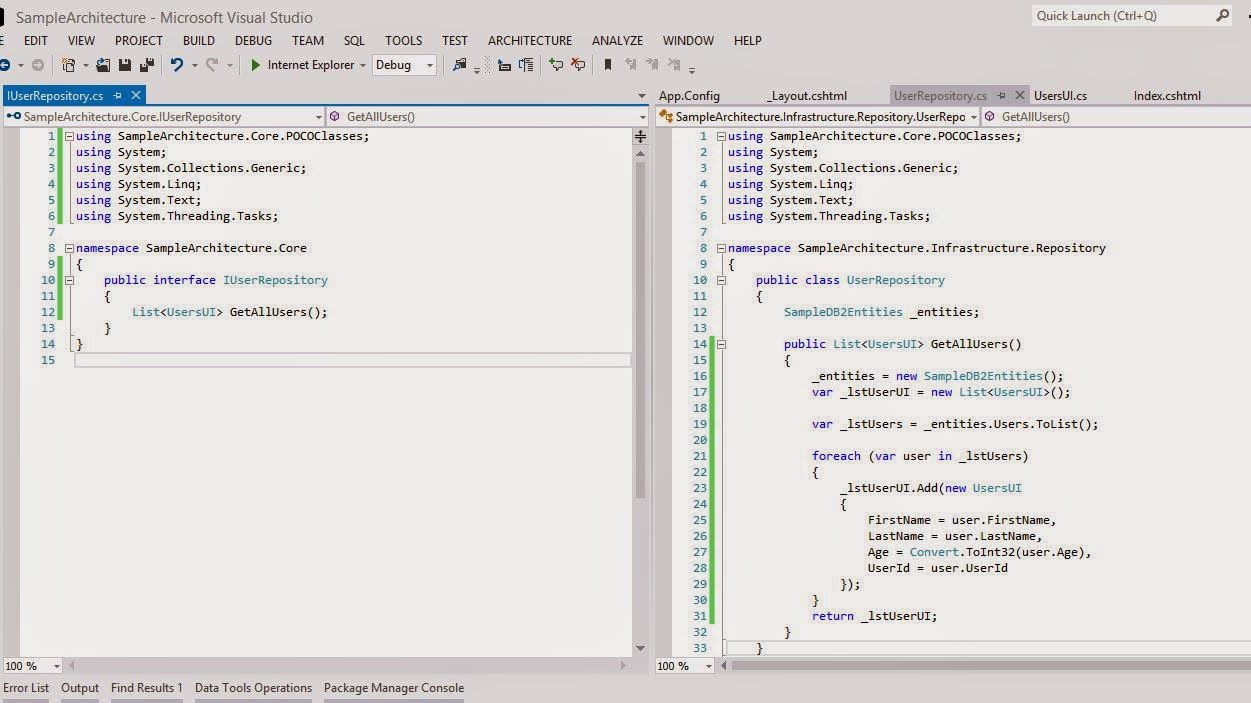Toggle a bookmark on the current line

607,66
